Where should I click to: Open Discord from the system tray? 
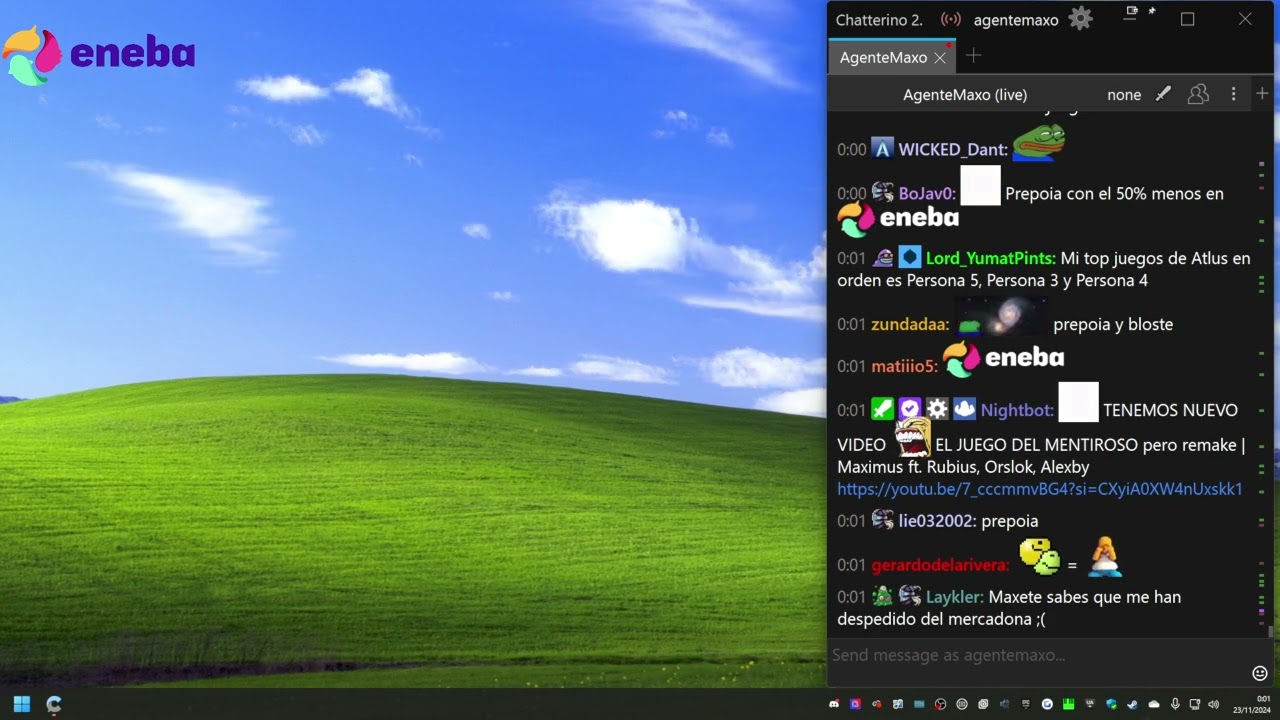coord(834,704)
